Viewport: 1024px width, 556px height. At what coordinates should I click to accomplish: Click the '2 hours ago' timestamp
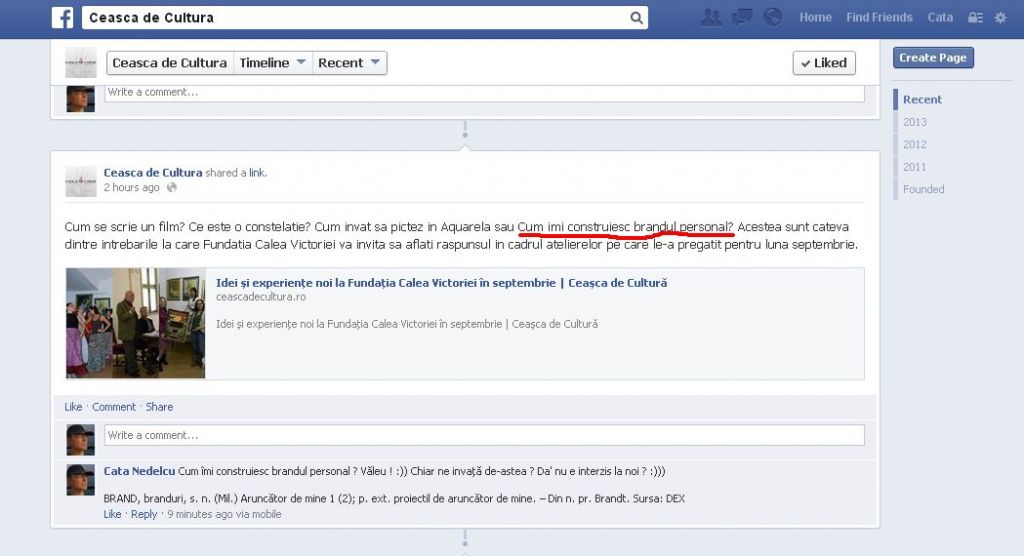[x=131, y=188]
